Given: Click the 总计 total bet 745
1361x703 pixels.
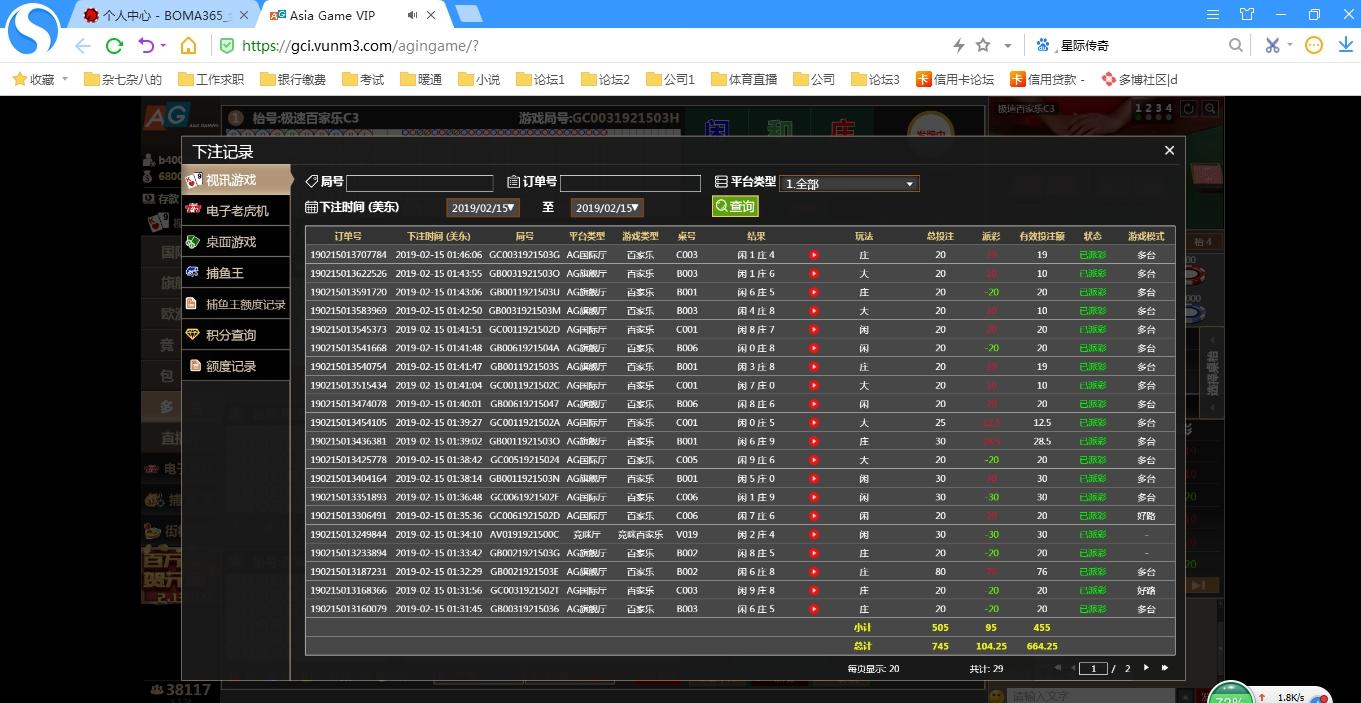Looking at the screenshot, I should pyautogui.click(x=940, y=646).
